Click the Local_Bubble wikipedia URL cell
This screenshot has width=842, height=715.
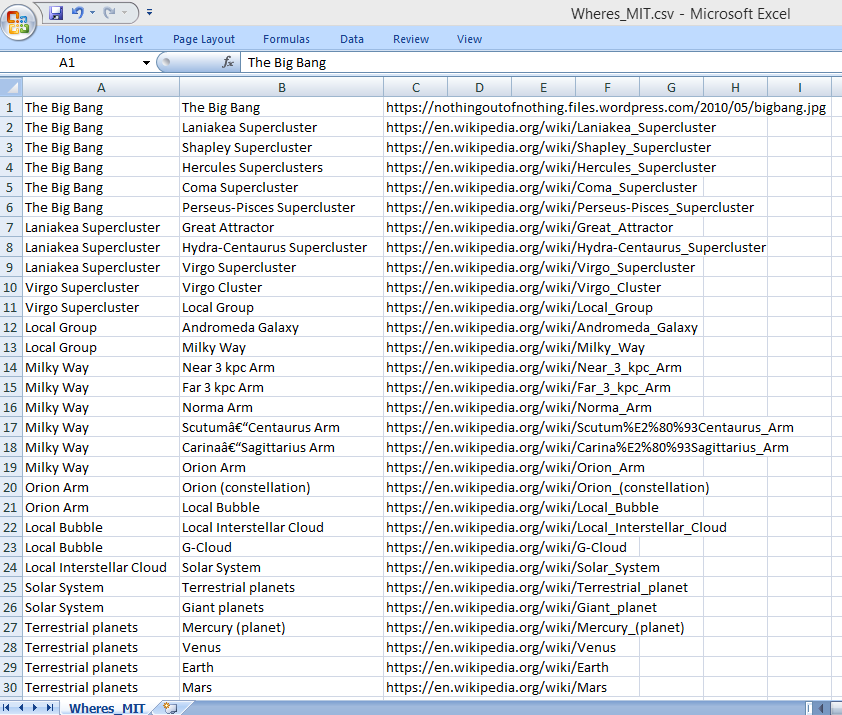coord(522,507)
